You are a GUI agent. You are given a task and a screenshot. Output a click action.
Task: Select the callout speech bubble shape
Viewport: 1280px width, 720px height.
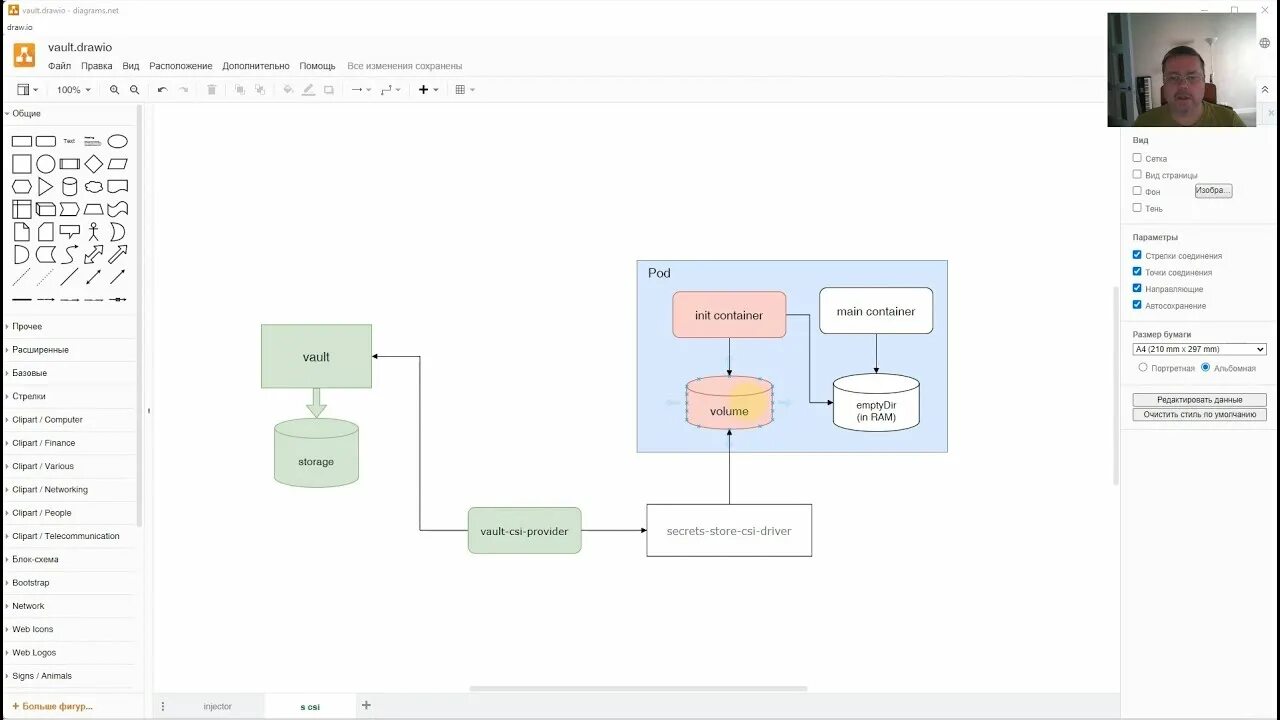70,232
